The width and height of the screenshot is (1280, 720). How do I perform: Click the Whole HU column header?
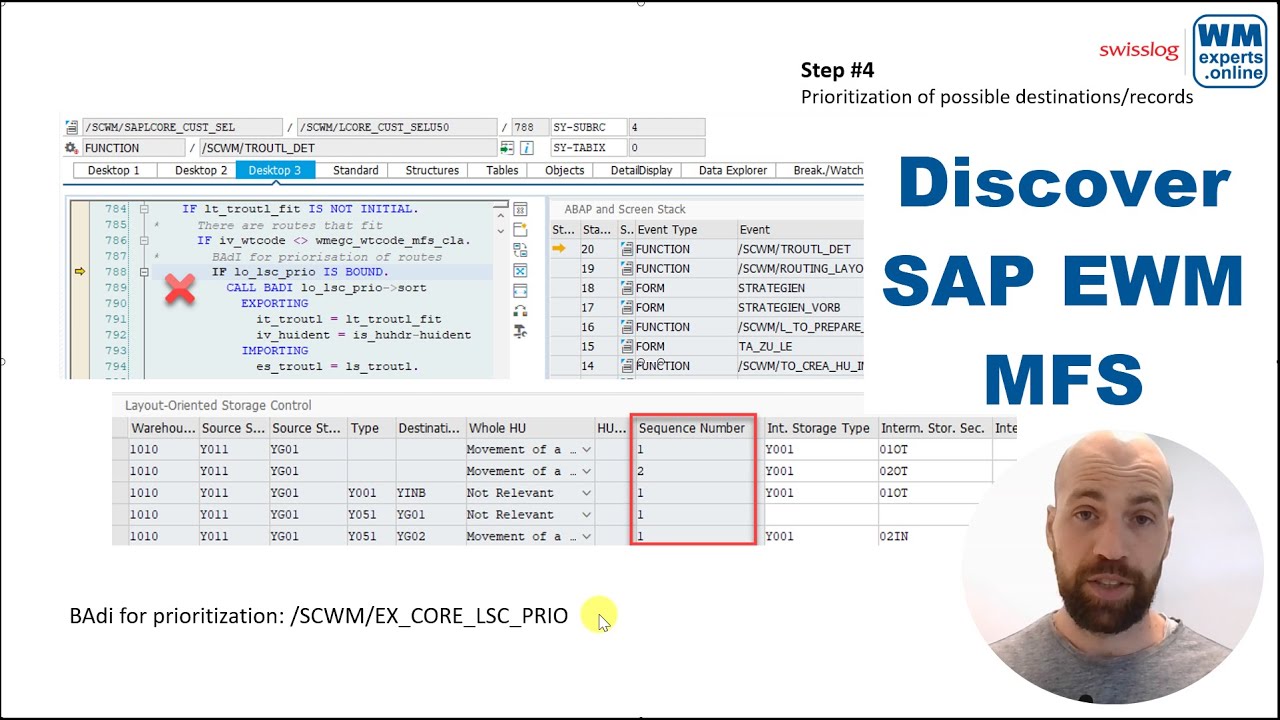coord(529,428)
